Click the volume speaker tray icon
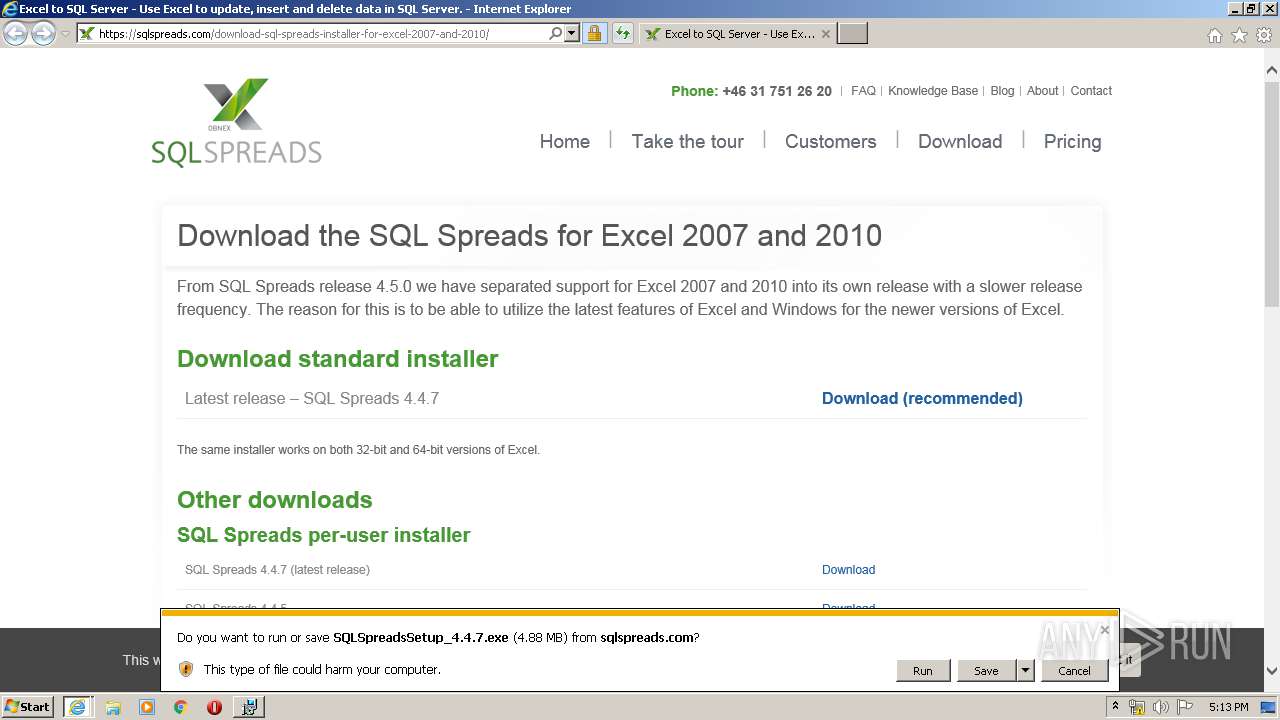The height and width of the screenshot is (720, 1280). tap(1161, 707)
